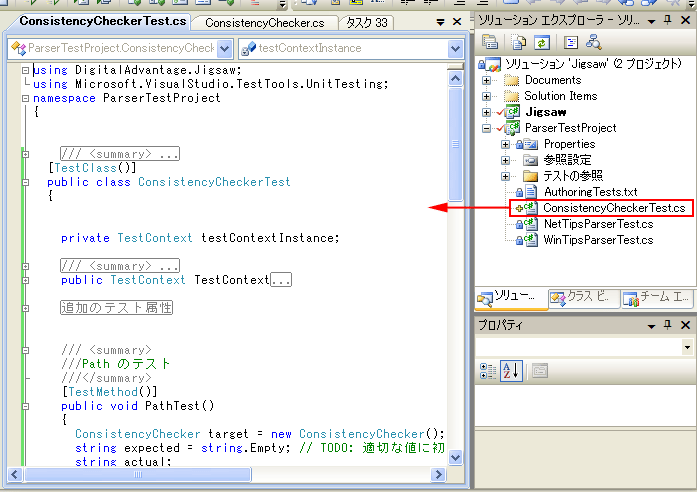Select WinTipsParserTest.cs in the tree
697x492 pixels.
[x=598, y=240]
